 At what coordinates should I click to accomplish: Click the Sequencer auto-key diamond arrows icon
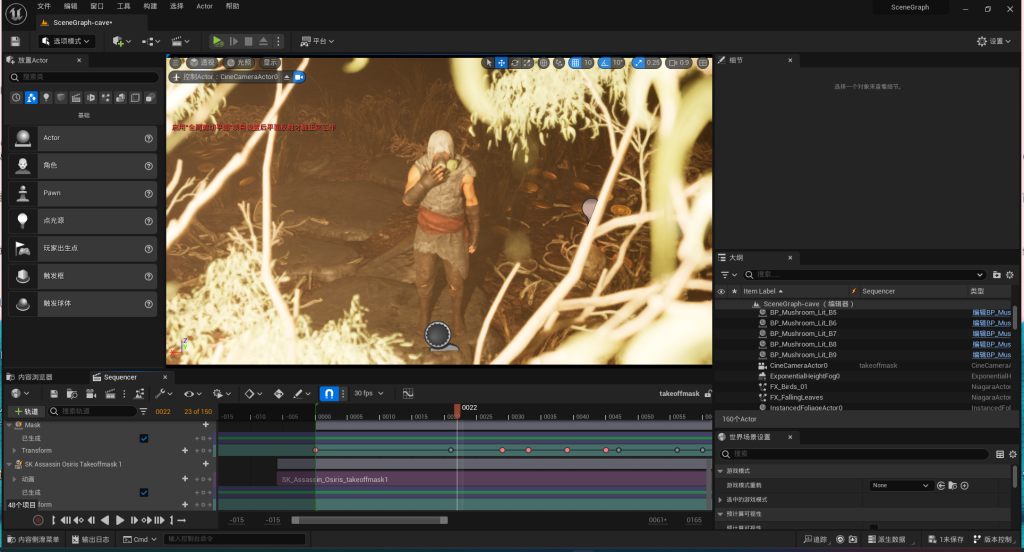278,394
